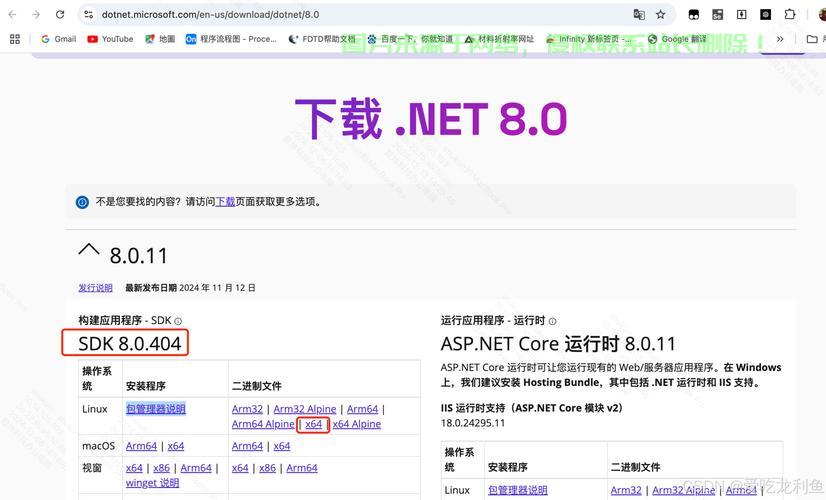Open the Tampermonkey extension icon
Screen dimensions: 826x500
tap(694, 15)
